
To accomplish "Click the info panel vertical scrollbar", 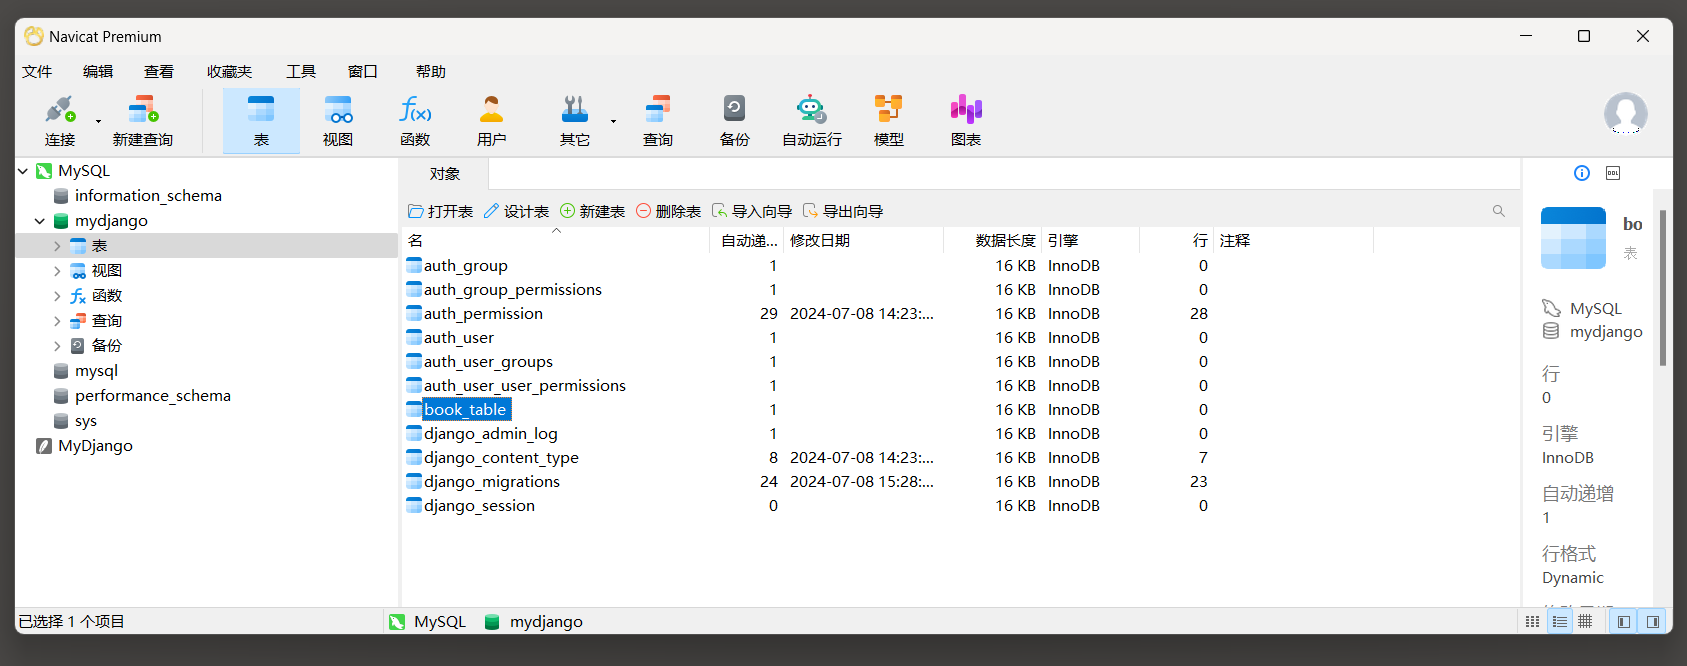I will coord(1663,288).
